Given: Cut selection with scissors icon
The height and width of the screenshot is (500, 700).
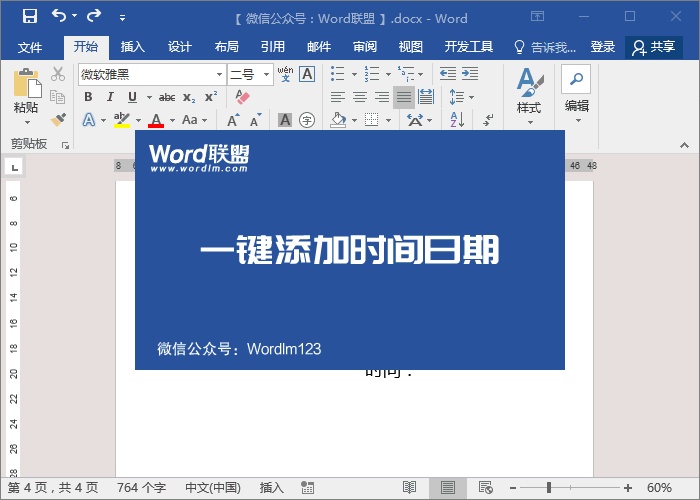Looking at the screenshot, I should pos(58,74).
